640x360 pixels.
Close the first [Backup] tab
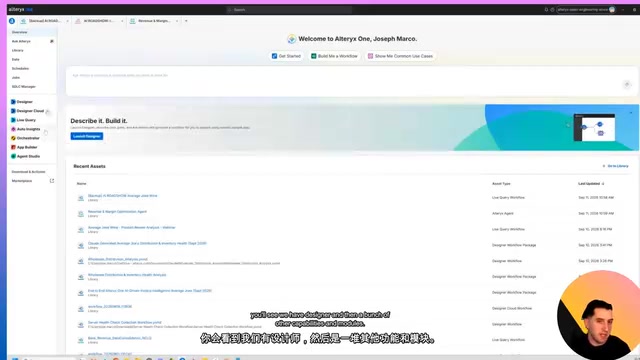[x=67, y=21]
